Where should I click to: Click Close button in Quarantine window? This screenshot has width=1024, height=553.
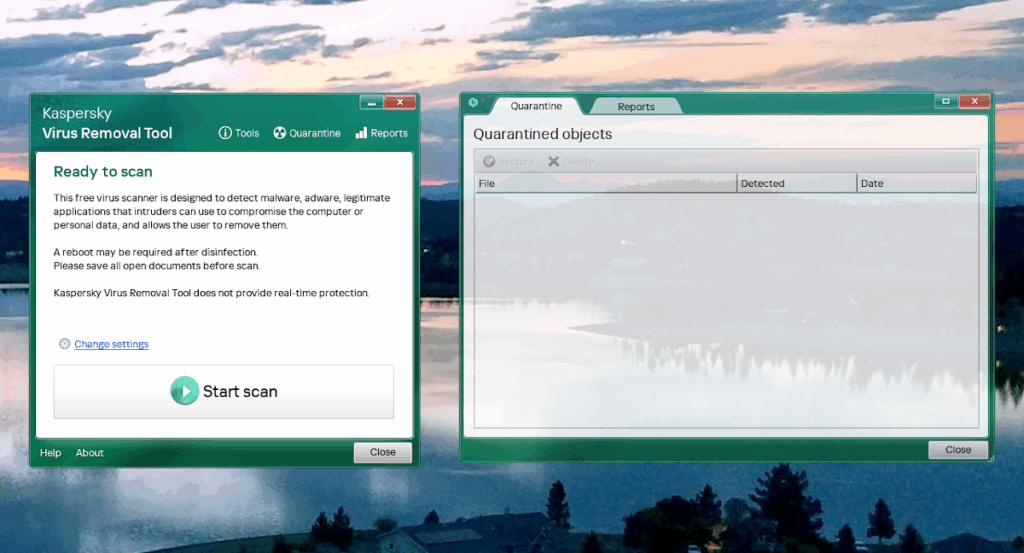pyautogui.click(x=958, y=449)
